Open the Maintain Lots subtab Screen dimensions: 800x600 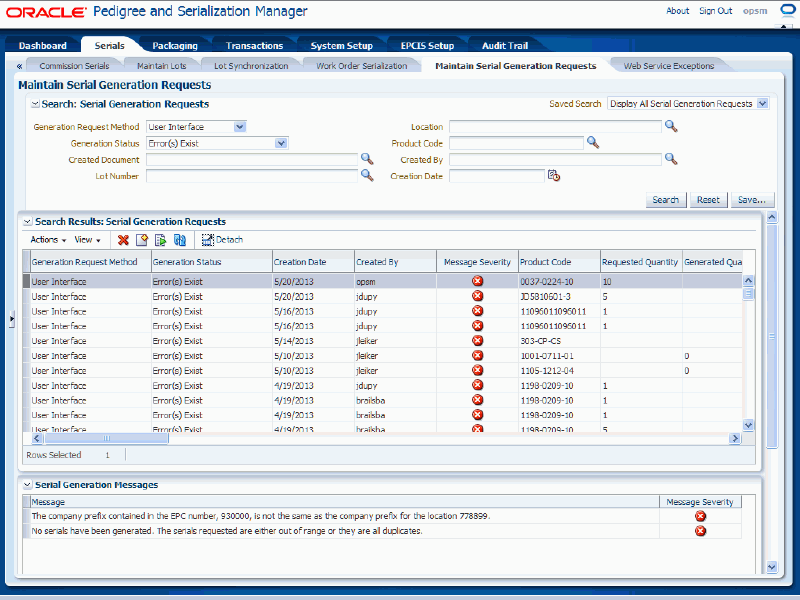click(162, 66)
